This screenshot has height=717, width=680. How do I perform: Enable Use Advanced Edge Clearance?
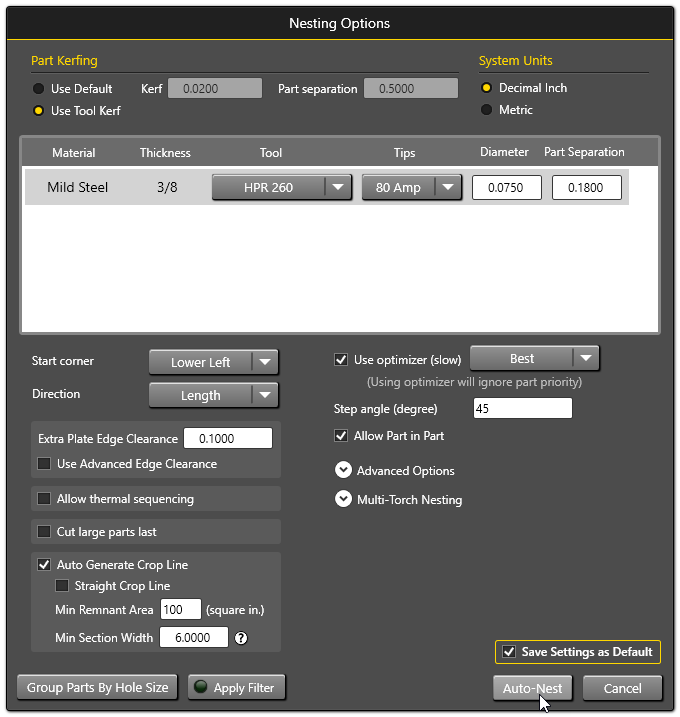[x=44, y=464]
